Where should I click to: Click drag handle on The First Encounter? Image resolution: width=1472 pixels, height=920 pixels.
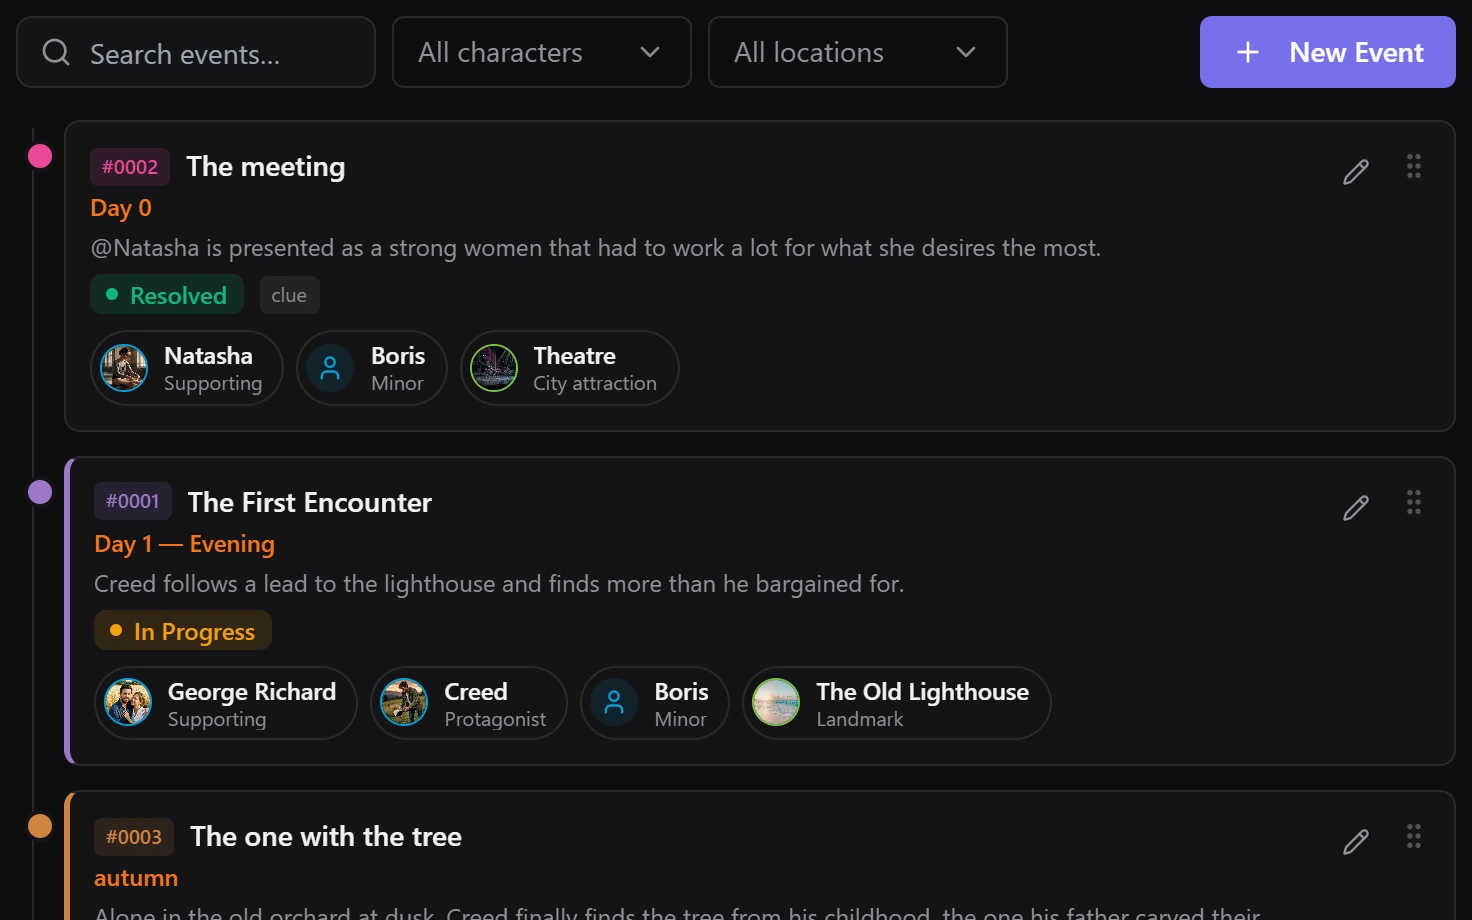[1414, 502]
